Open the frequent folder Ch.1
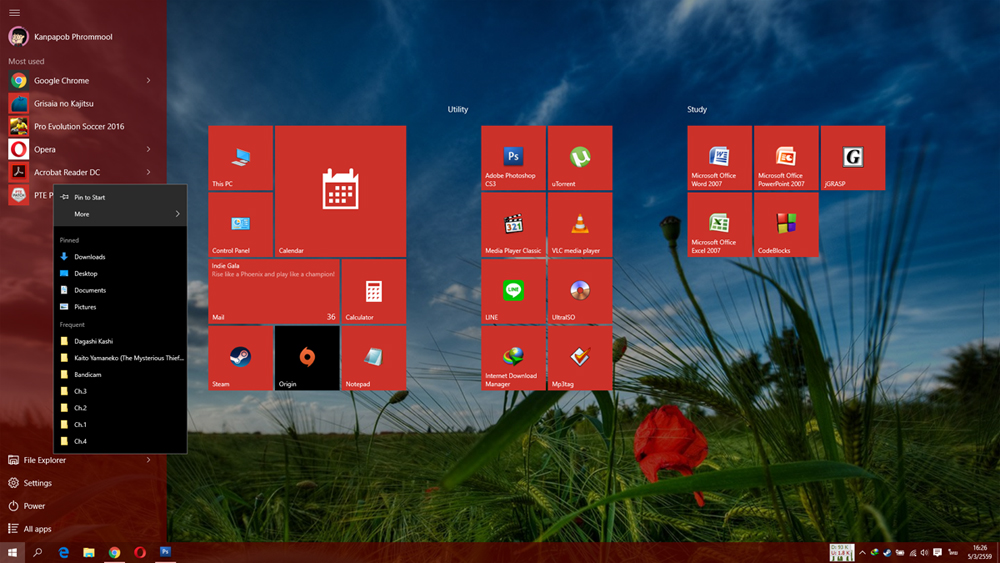Screen dimensions: 1000x563 pyautogui.click(x=121, y=425)
